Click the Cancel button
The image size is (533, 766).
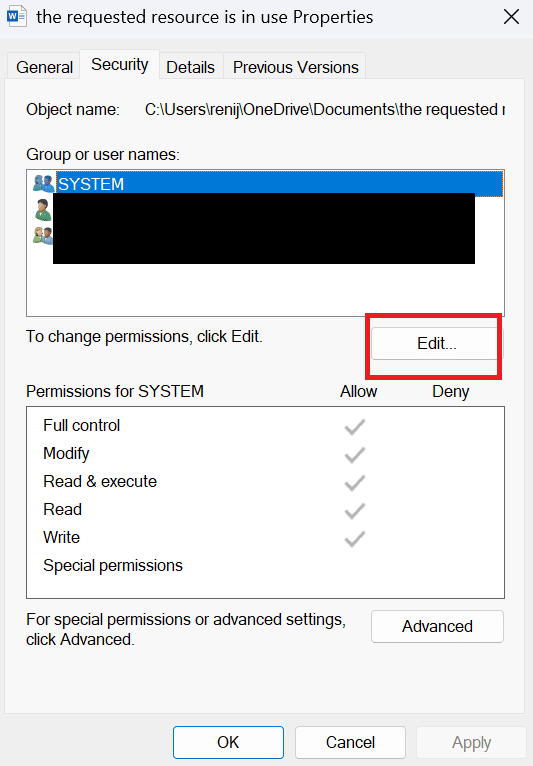[350, 742]
